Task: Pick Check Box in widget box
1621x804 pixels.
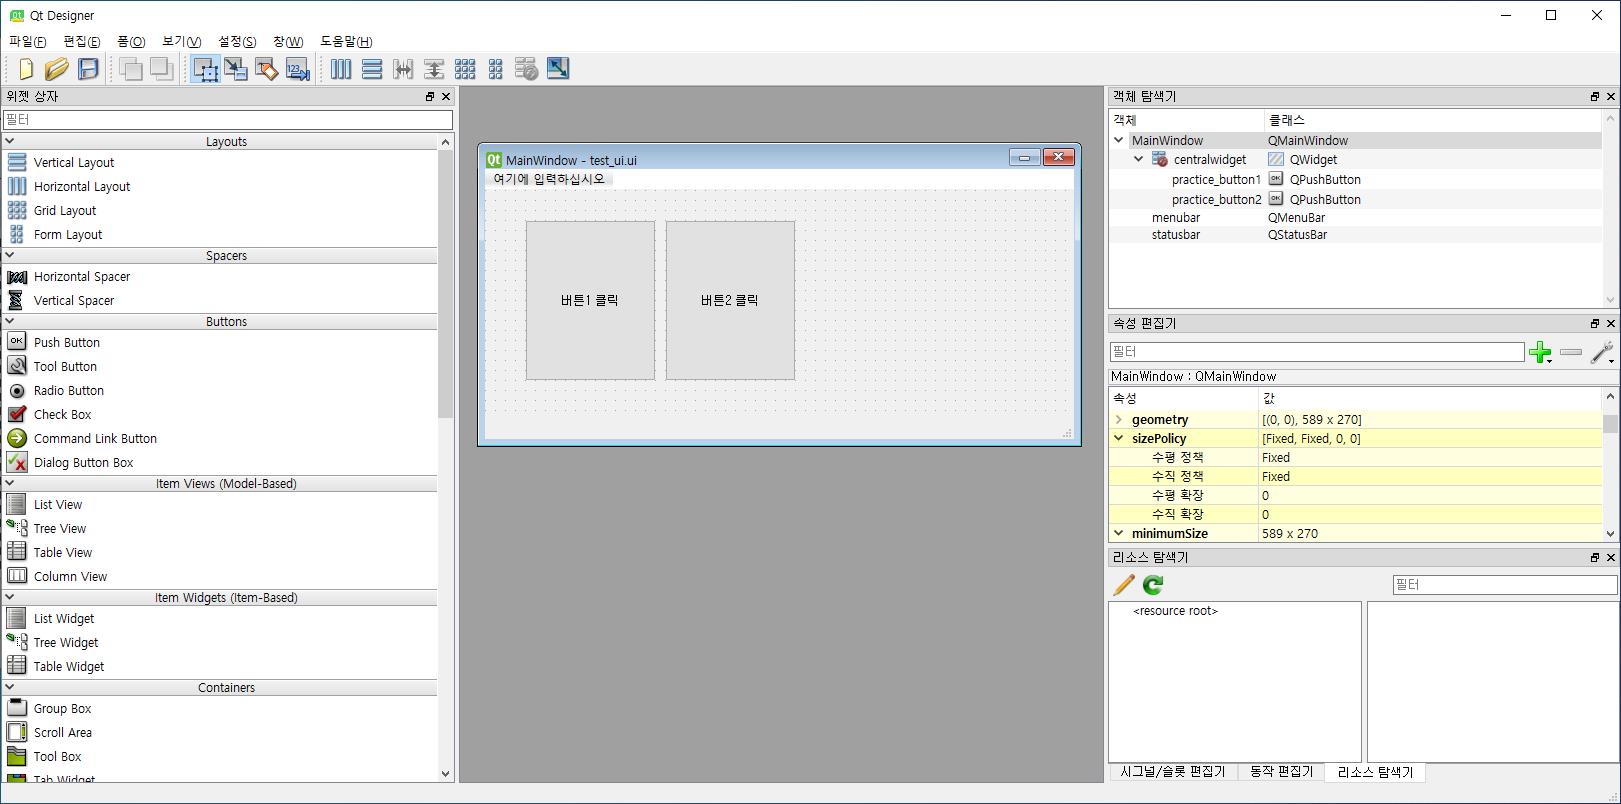Action: tap(62, 414)
